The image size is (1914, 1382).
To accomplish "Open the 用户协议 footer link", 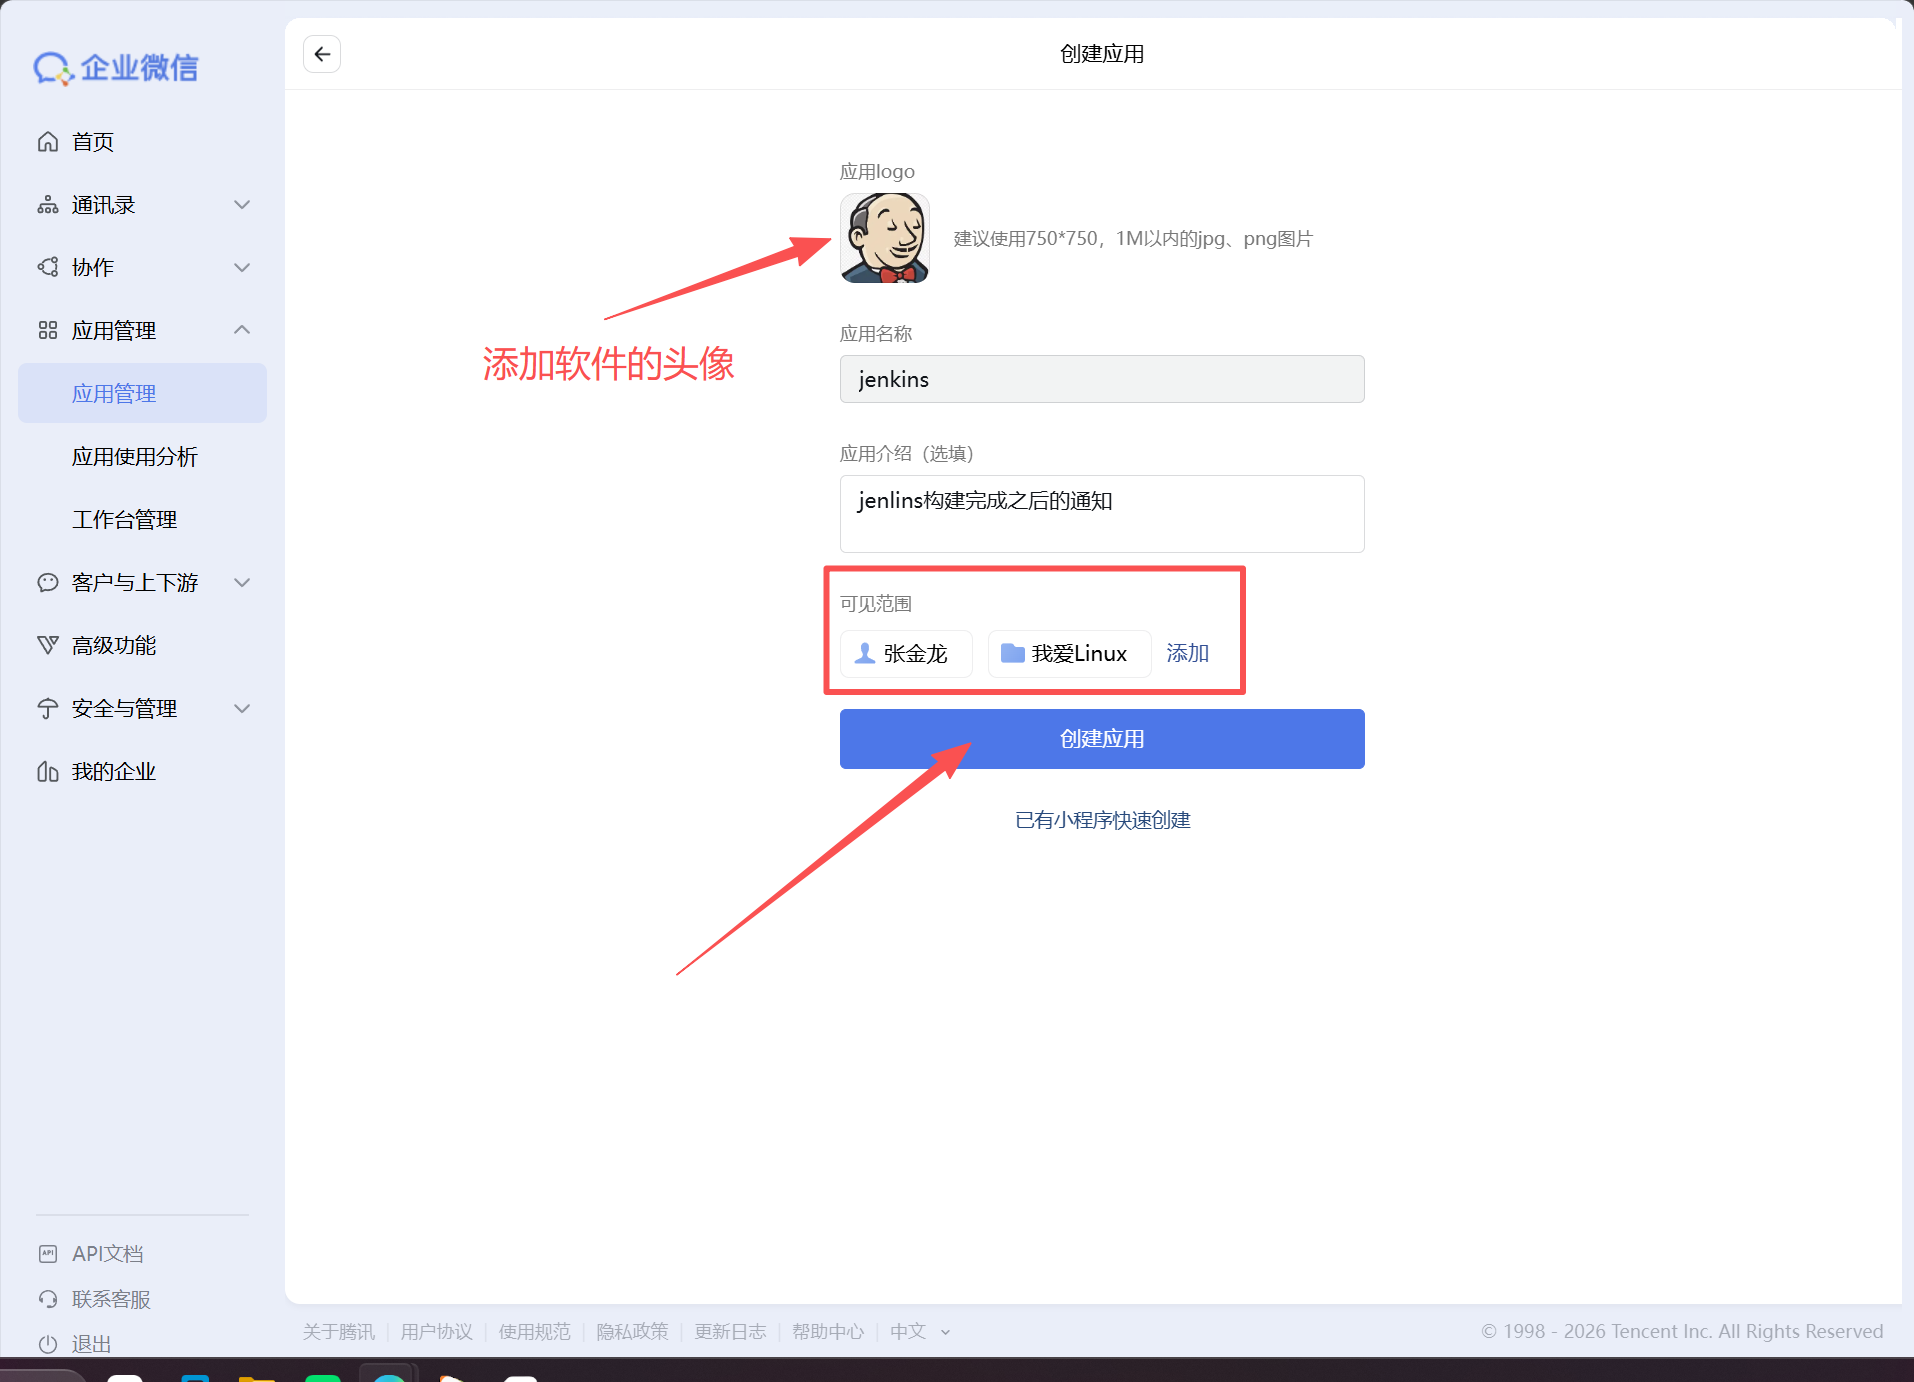I will tap(437, 1332).
